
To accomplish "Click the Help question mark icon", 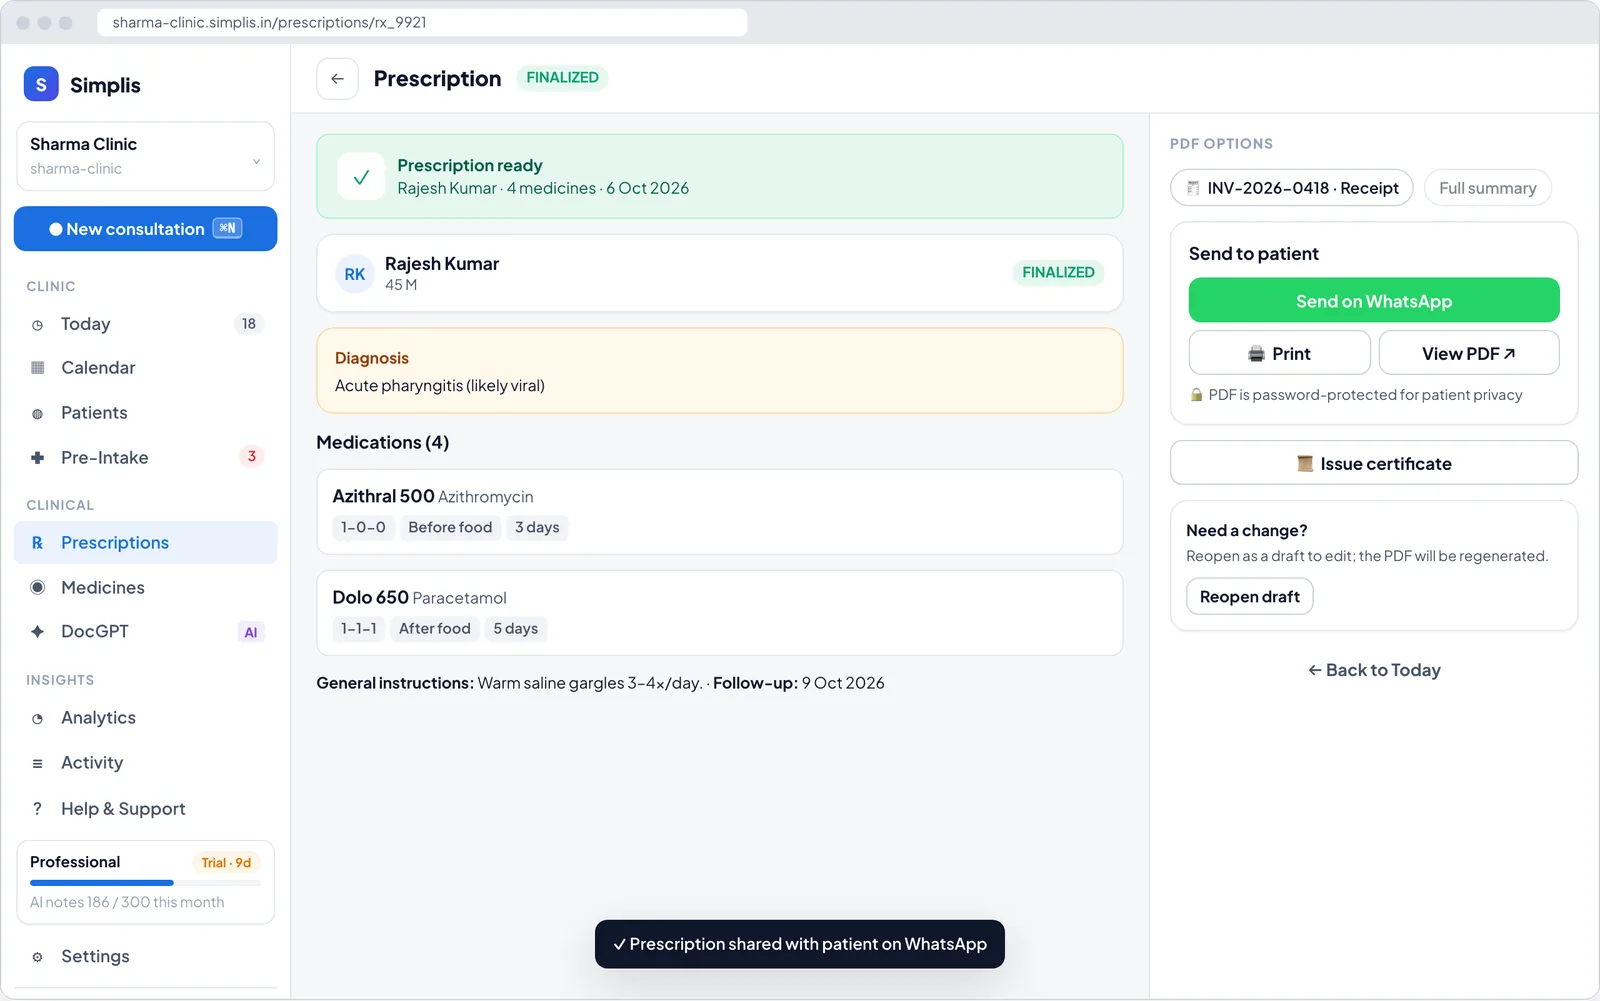I will [37, 809].
